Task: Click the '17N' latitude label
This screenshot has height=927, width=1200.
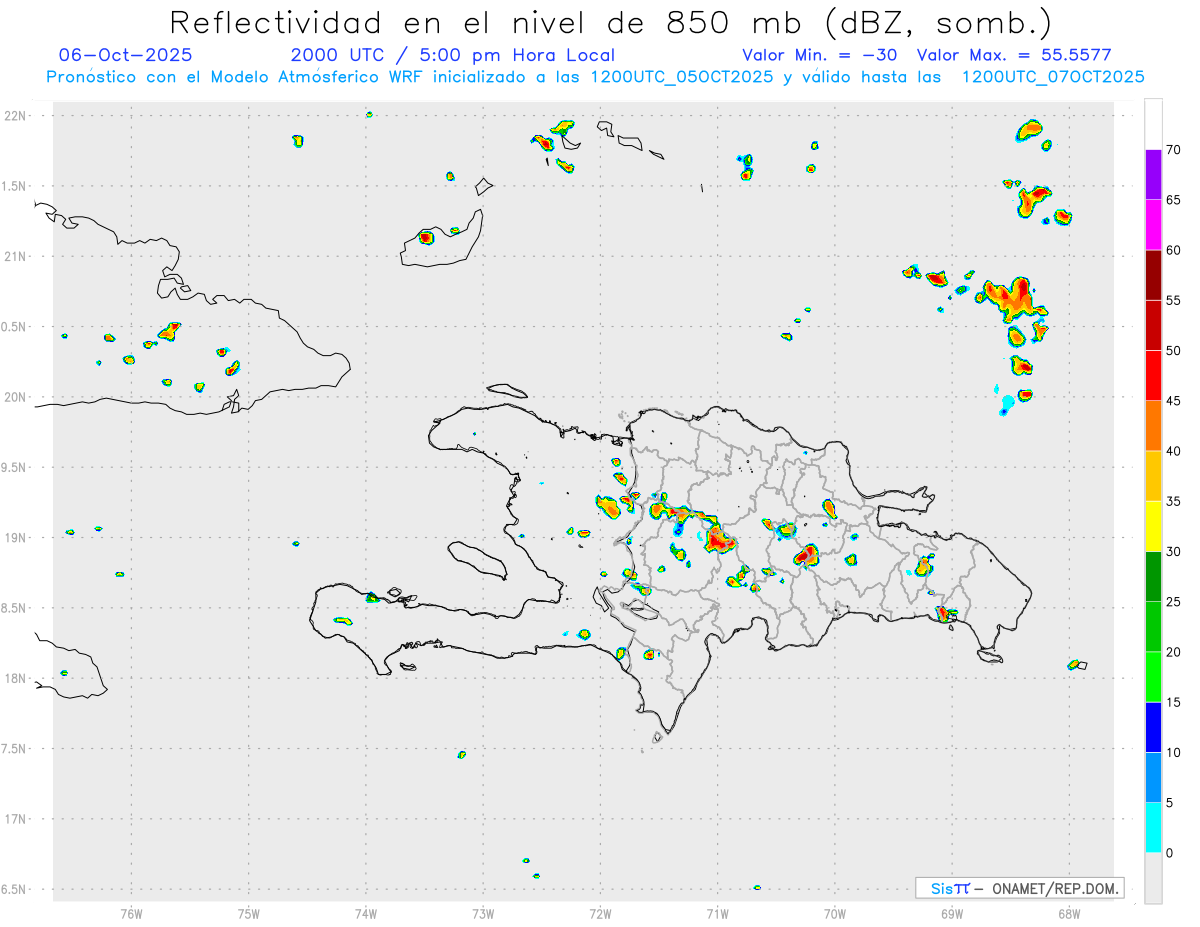Action: pos(15,819)
